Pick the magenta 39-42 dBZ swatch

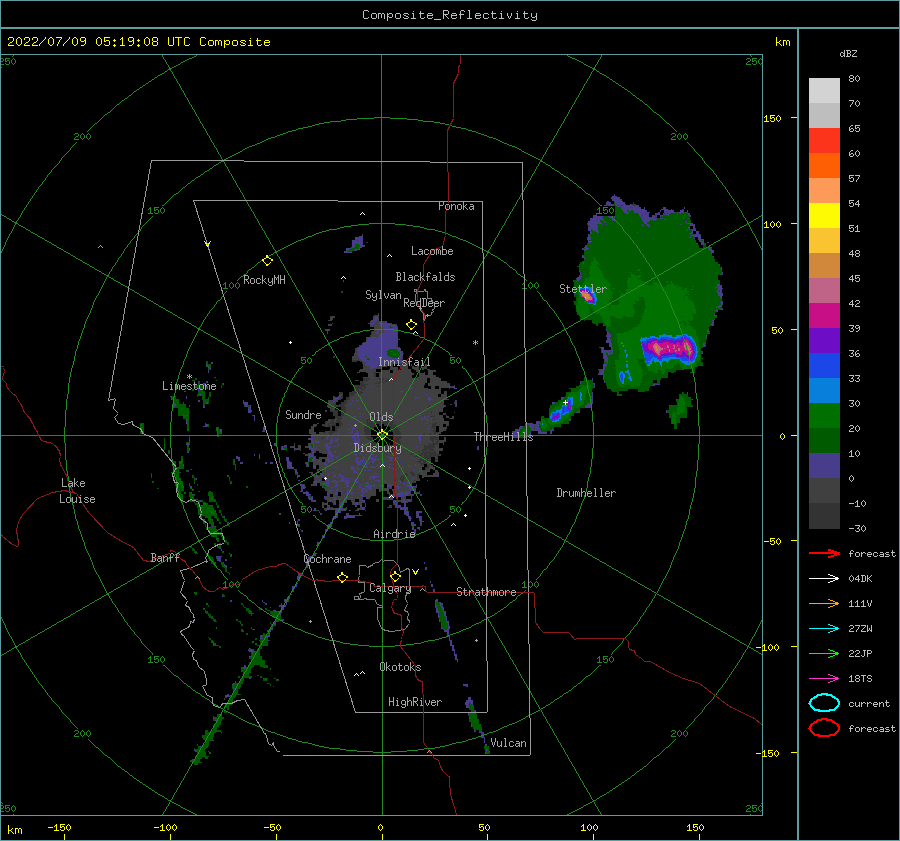point(824,316)
